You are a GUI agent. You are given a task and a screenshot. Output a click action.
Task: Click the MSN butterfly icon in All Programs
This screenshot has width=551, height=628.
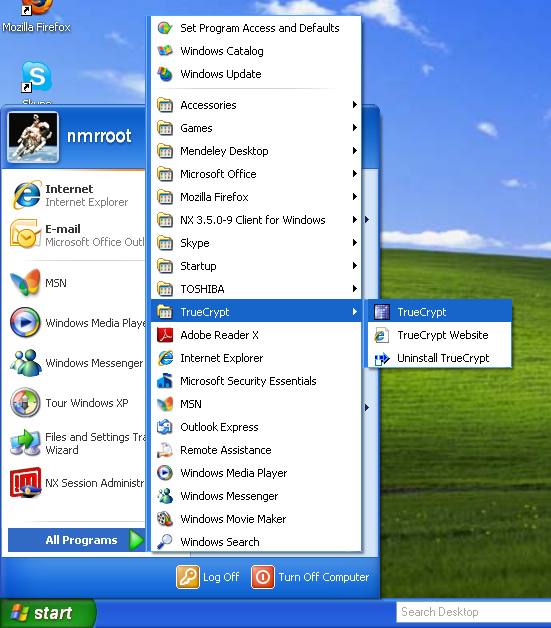pyautogui.click(x=165, y=404)
